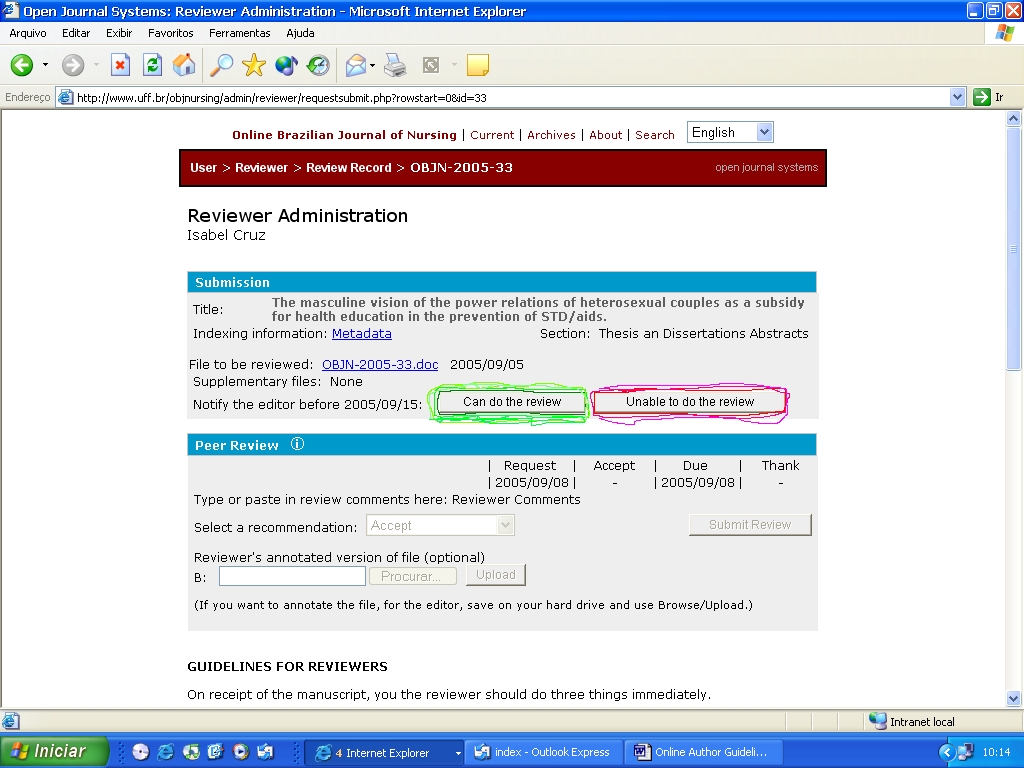Click the Peer Review info icon
The image size is (1024, 768).
click(297, 445)
